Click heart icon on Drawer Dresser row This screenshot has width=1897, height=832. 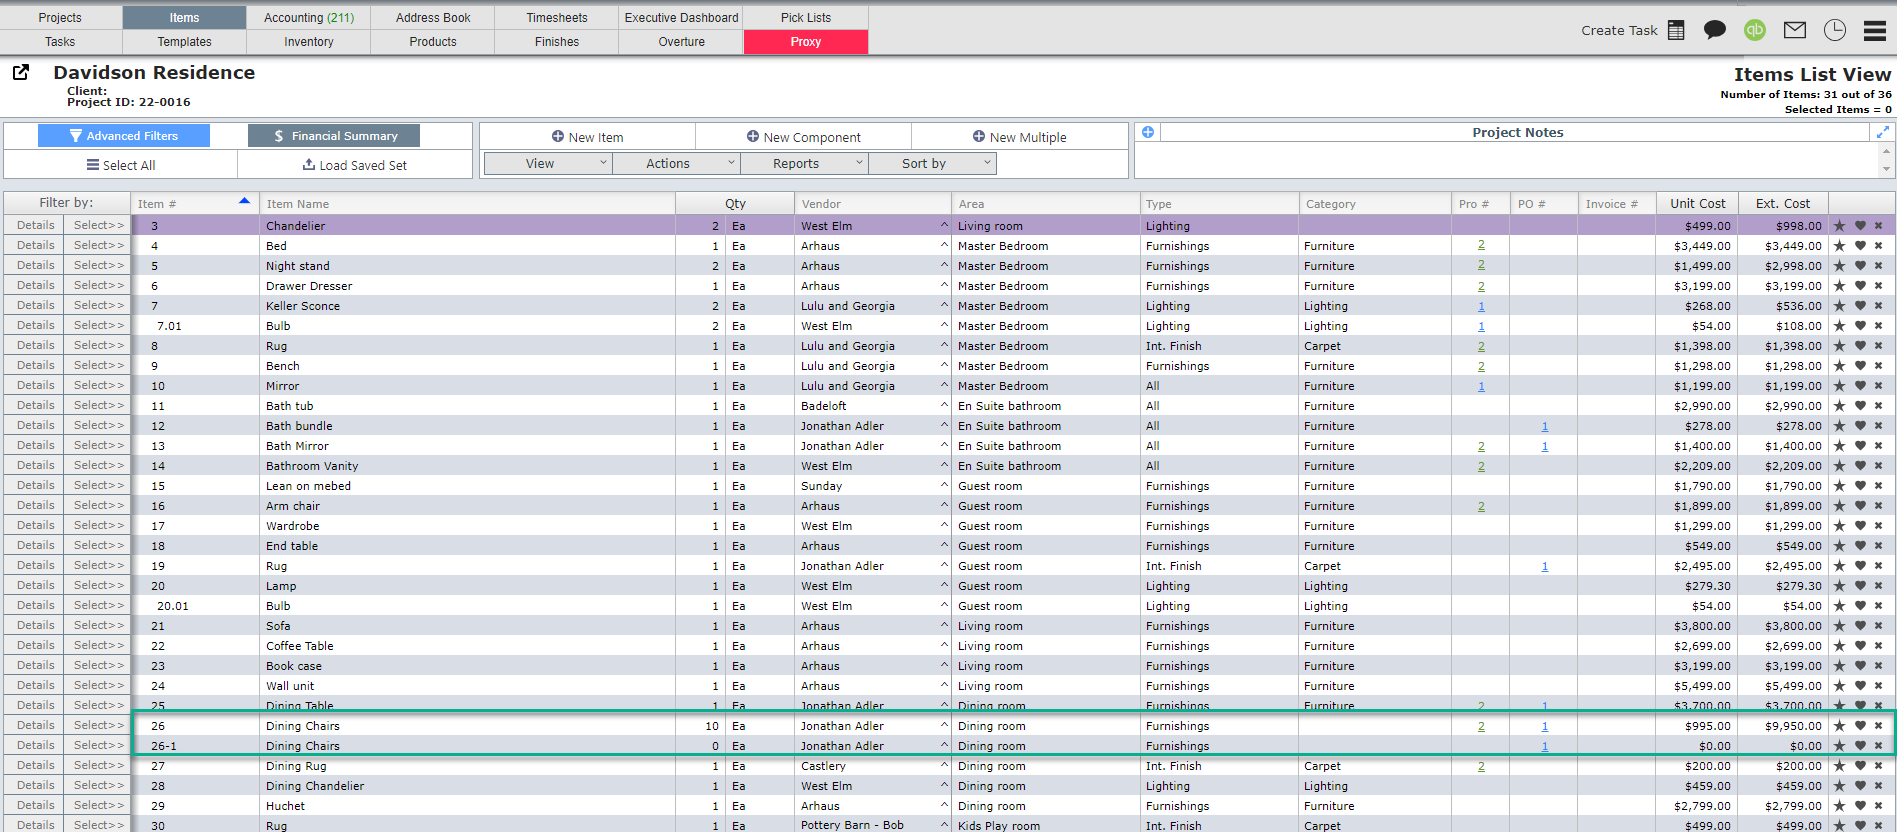pyautogui.click(x=1860, y=286)
